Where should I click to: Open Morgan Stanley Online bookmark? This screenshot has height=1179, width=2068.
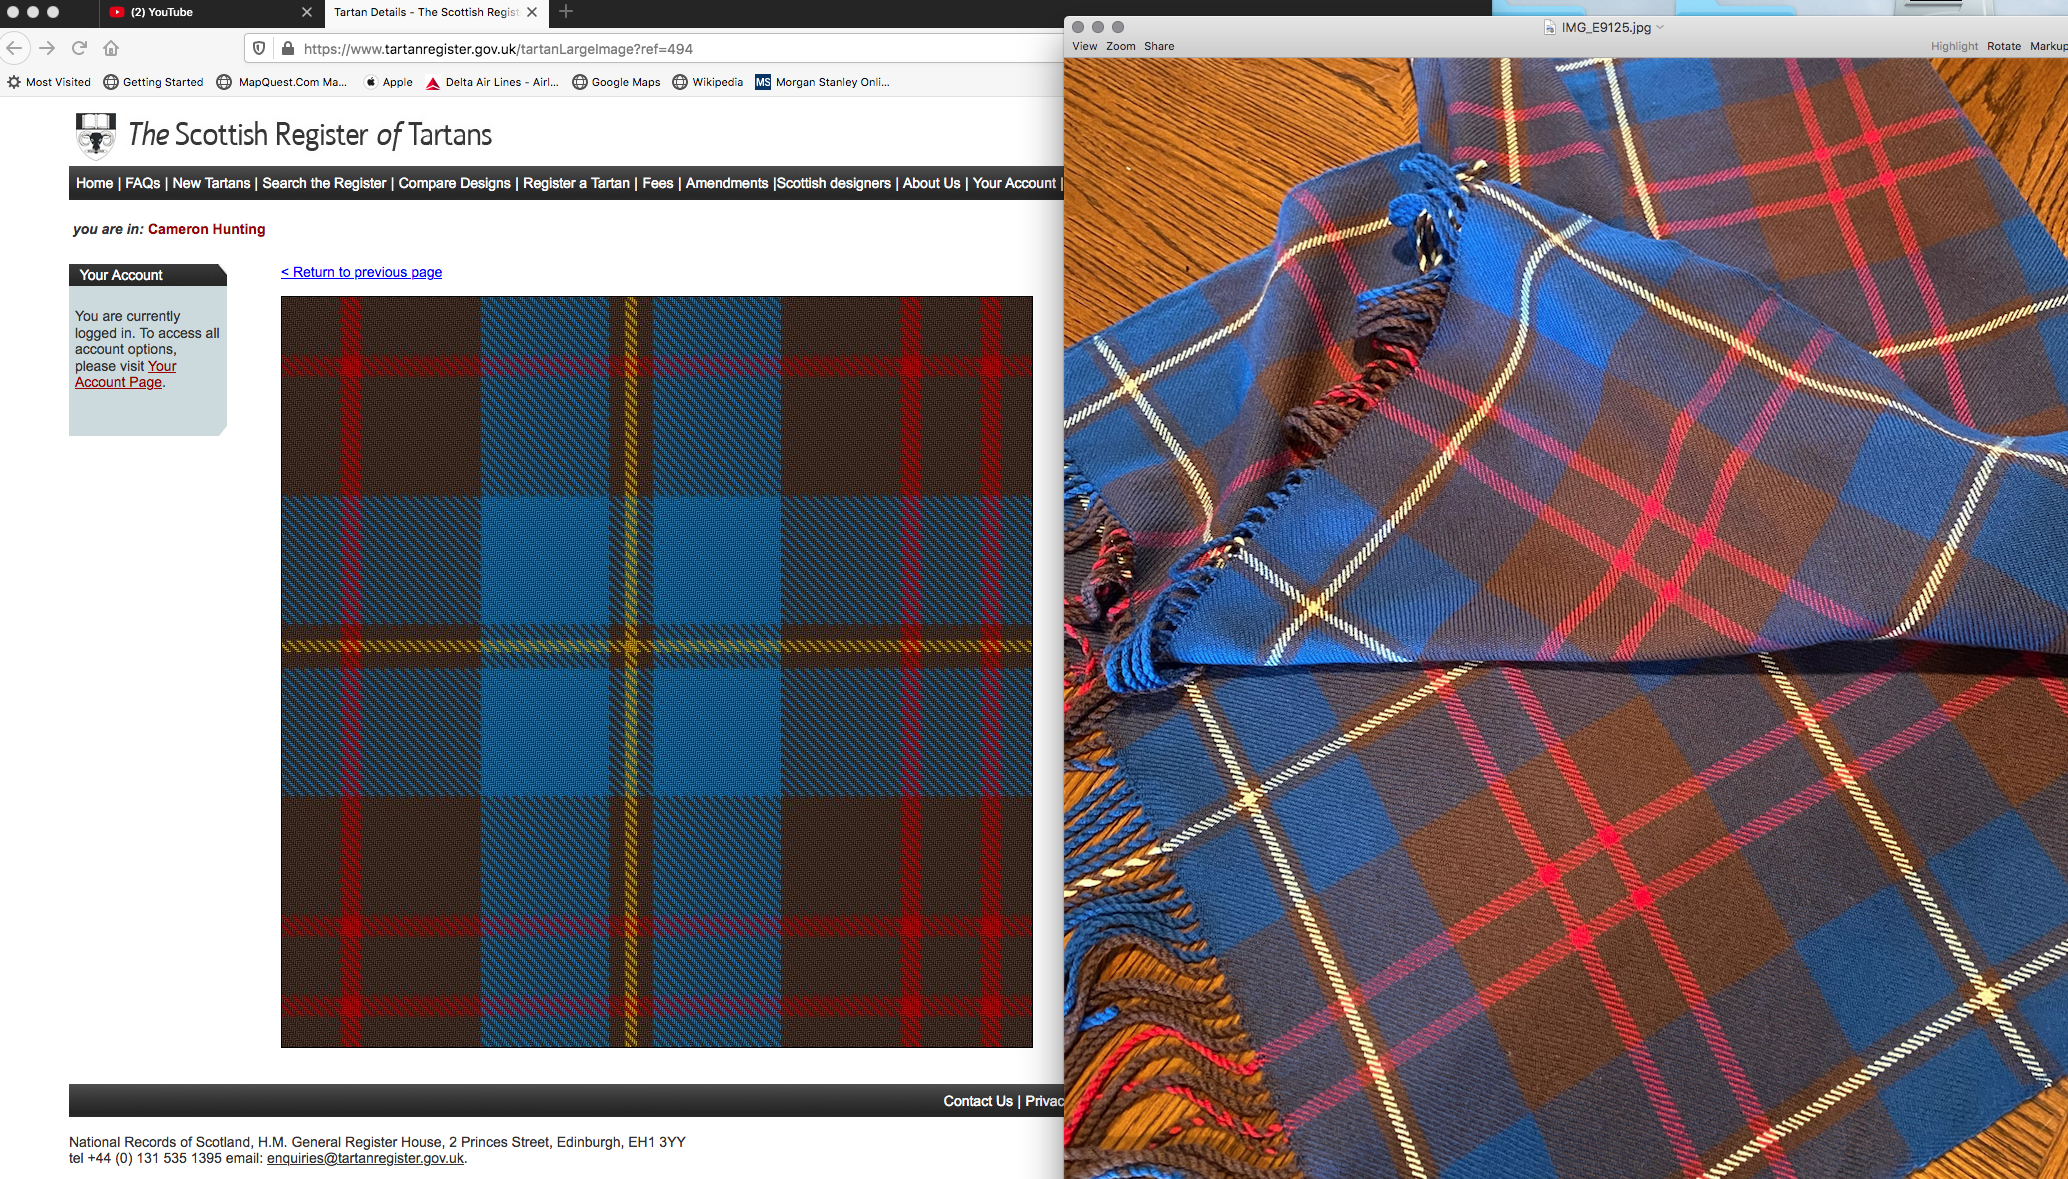coord(823,82)
